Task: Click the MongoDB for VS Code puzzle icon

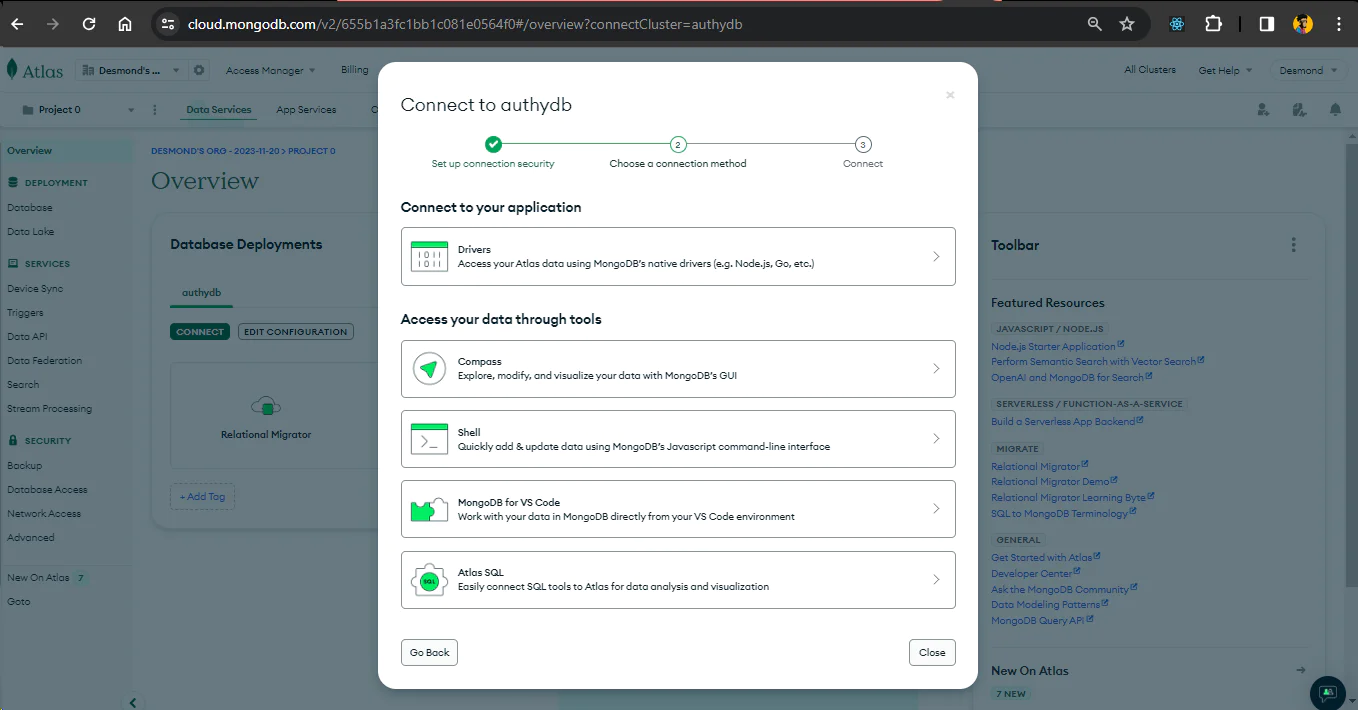Action: point(429,509)
